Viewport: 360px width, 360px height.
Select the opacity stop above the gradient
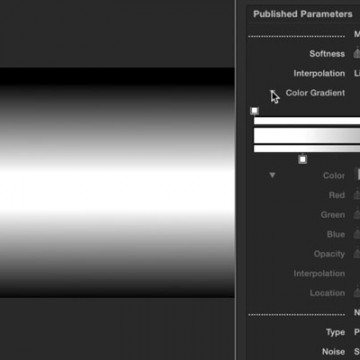click(x=255, y=111)
